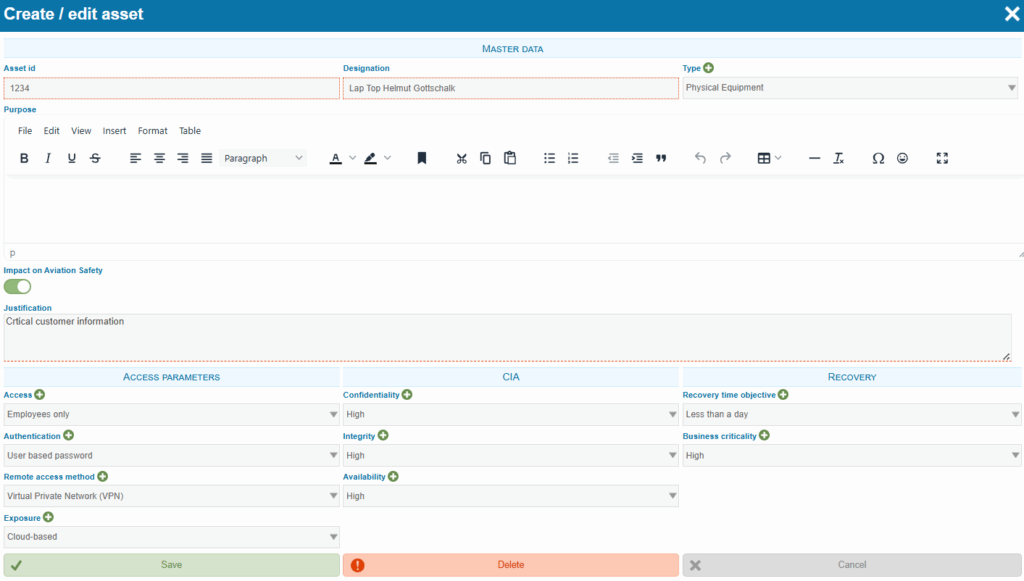This screenshot has height=581, width=1024.
Task: Click the Delete button
Action: (510, 565)
